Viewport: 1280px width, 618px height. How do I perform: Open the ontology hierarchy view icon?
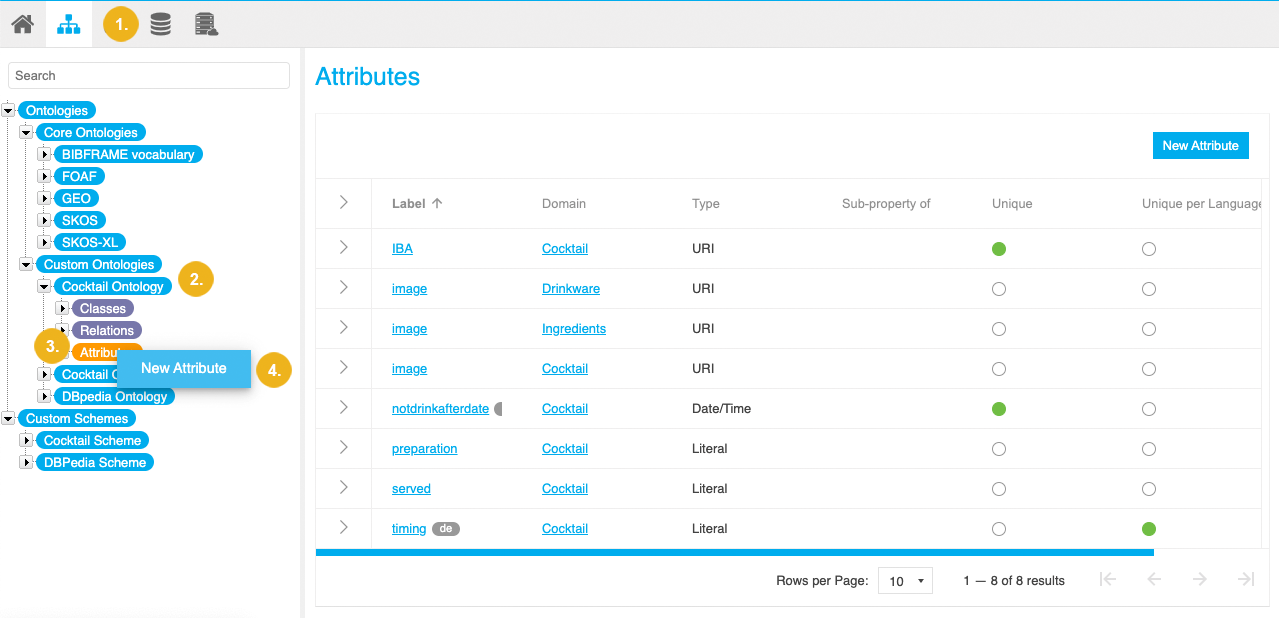[x=68, y=25]
